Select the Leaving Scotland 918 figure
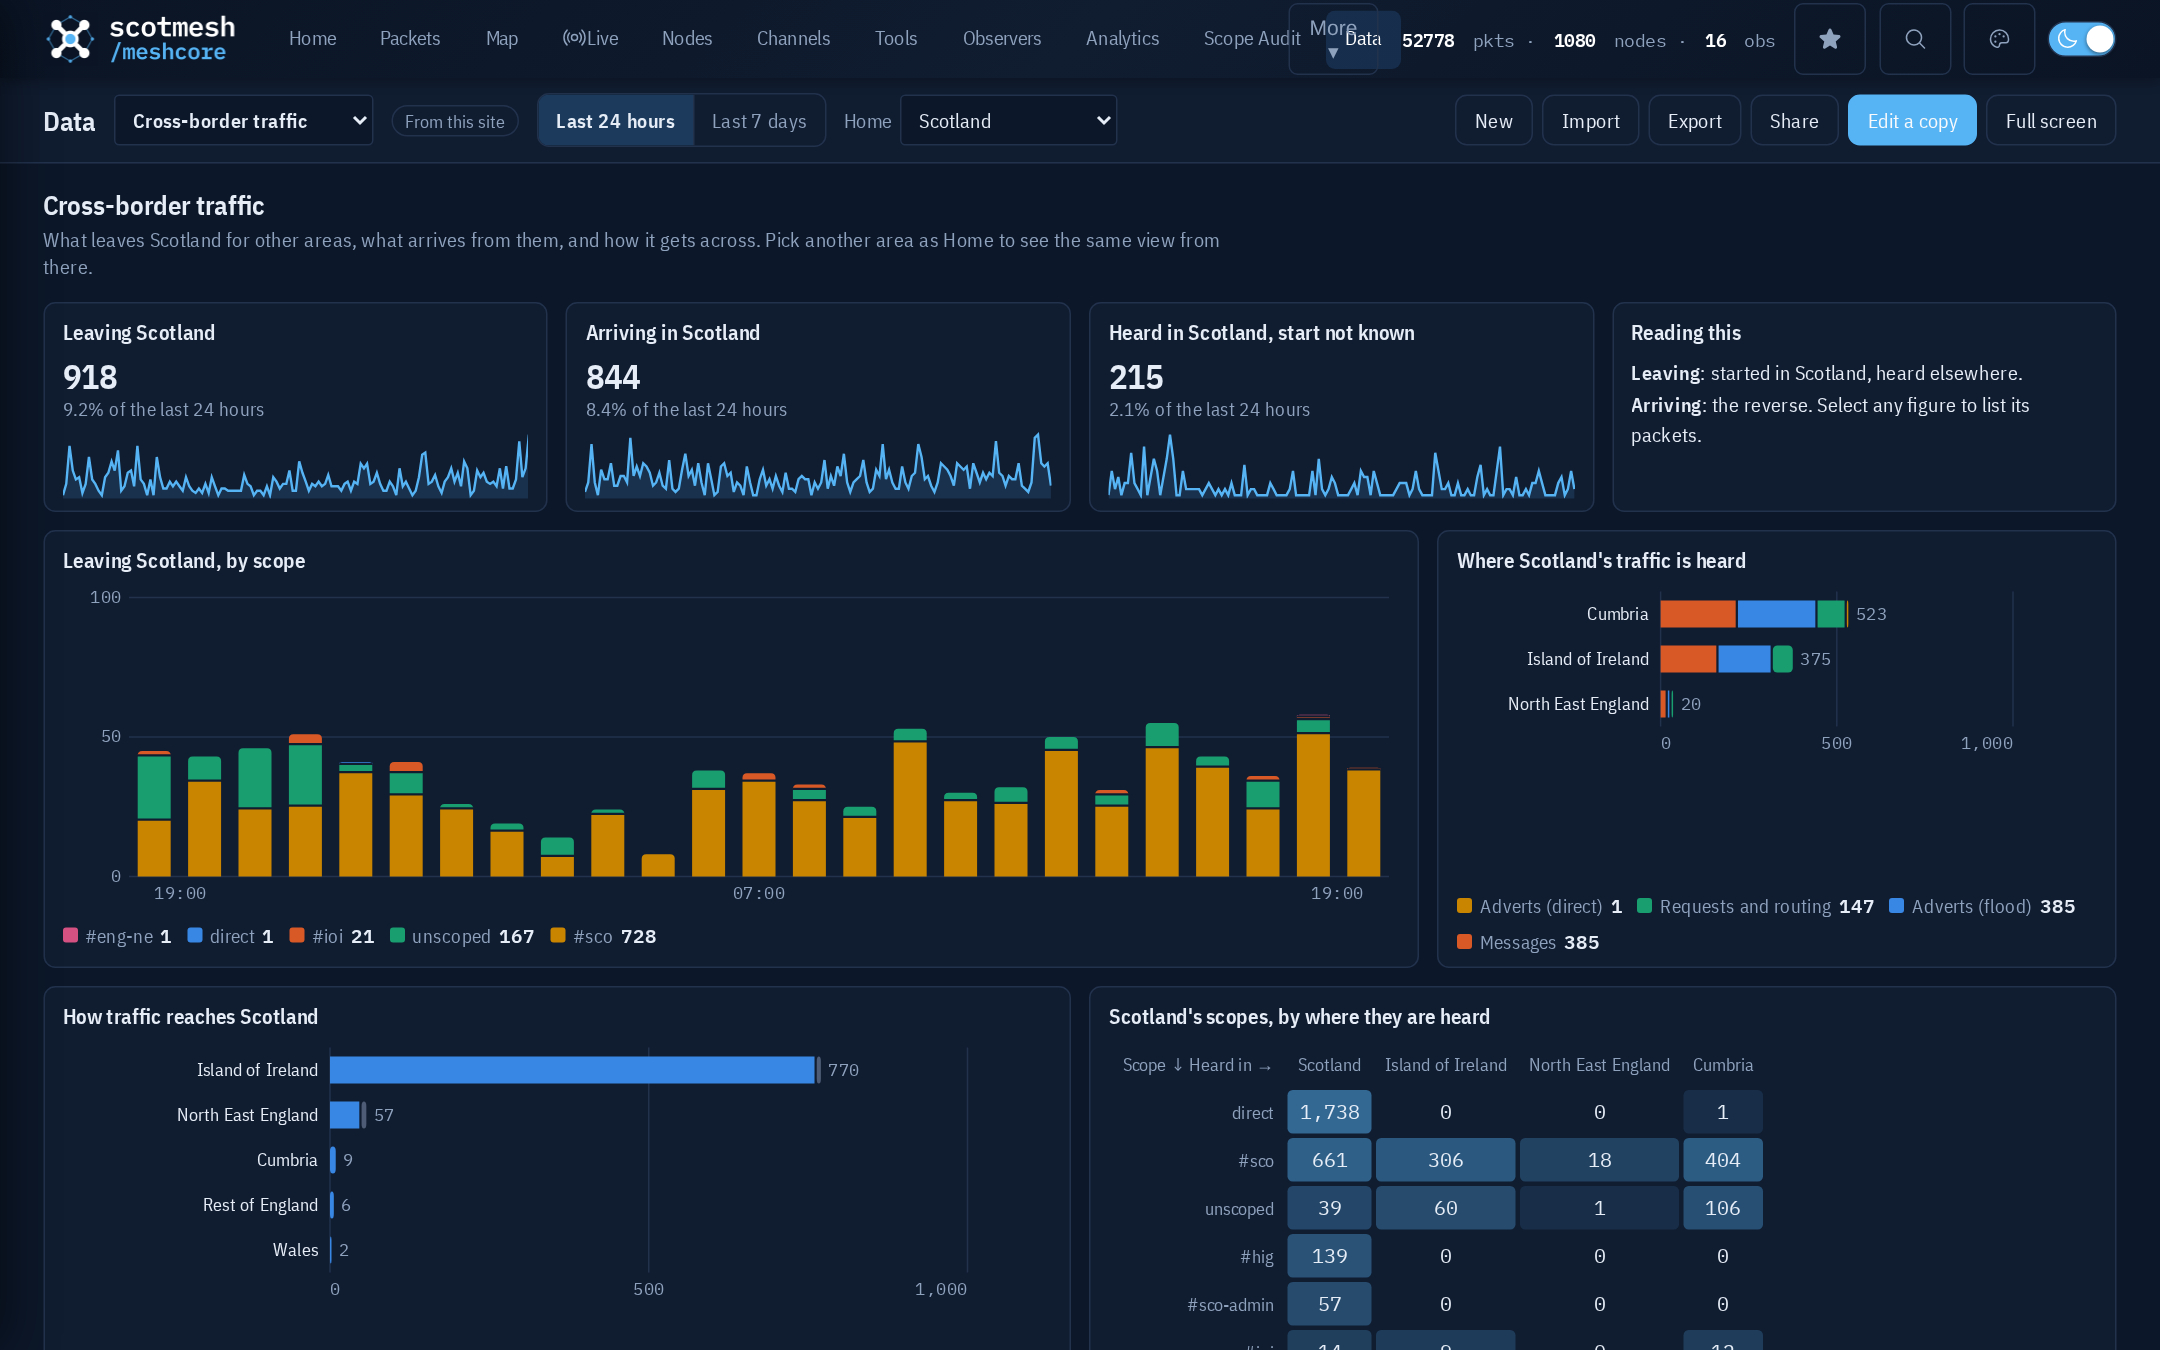Image resolution: width=2160 pixels, height=1350 pixels. click(x=90, y=377)
